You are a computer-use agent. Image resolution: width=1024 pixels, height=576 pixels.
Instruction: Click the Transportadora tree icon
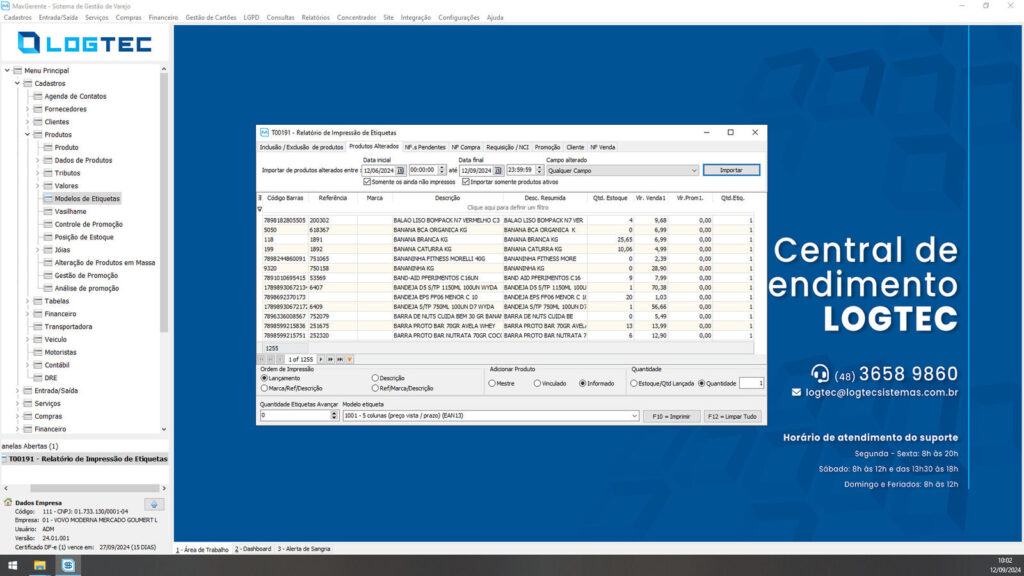click(38, 327)
